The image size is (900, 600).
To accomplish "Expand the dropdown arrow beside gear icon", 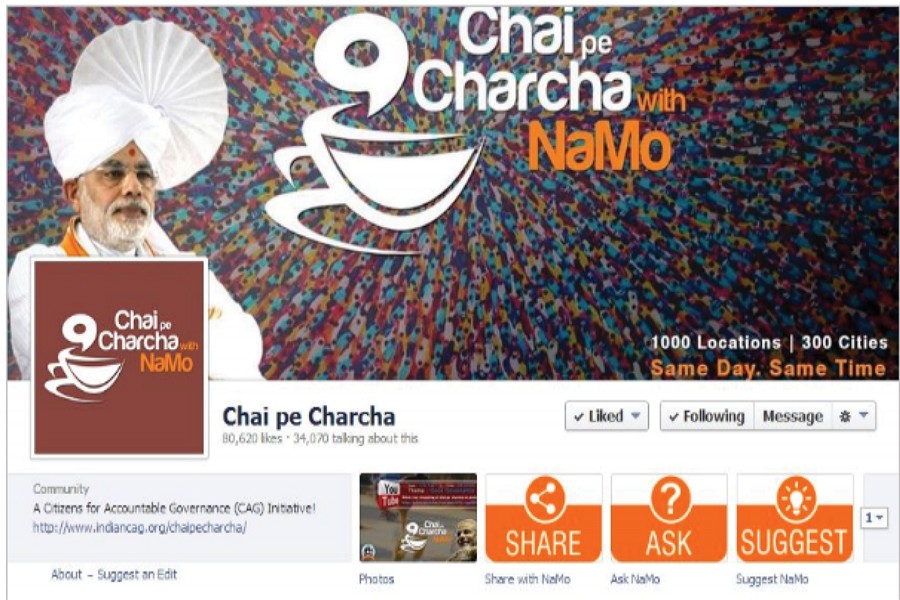I will tap(864, 415).
